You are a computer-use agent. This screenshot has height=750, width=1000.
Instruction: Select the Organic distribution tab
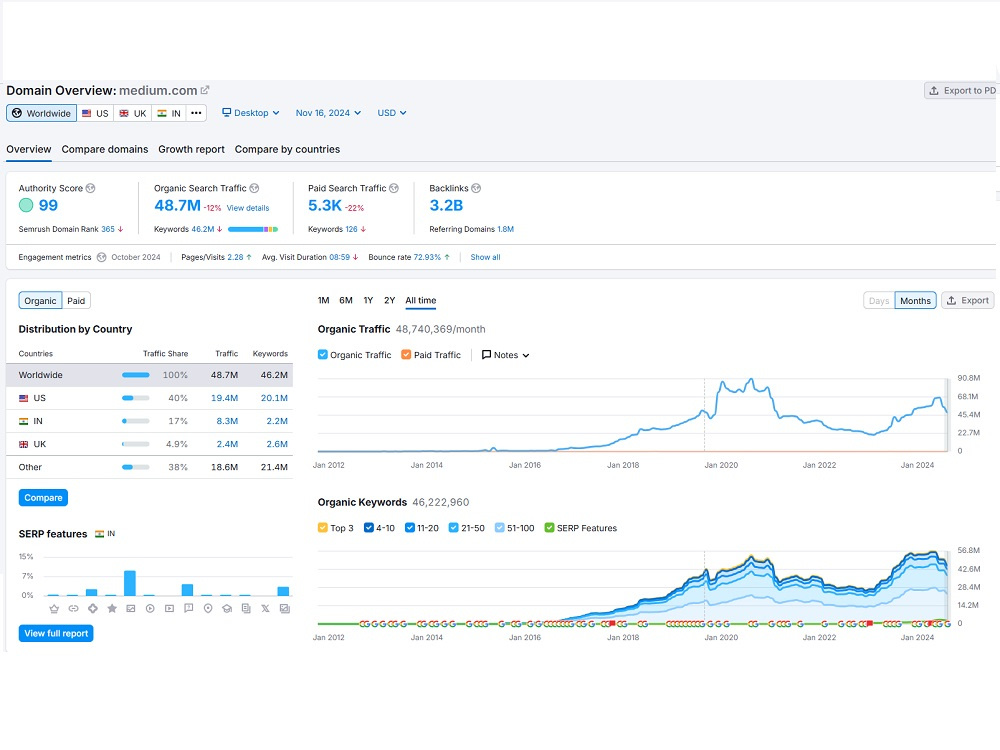pyautogui.click(x=40, y=300)
